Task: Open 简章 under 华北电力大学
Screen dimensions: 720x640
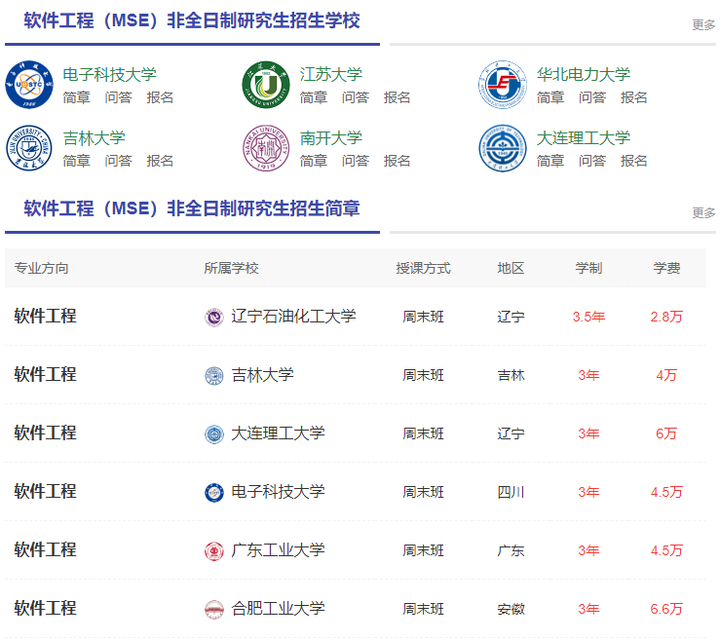Action: coord(551,97)
